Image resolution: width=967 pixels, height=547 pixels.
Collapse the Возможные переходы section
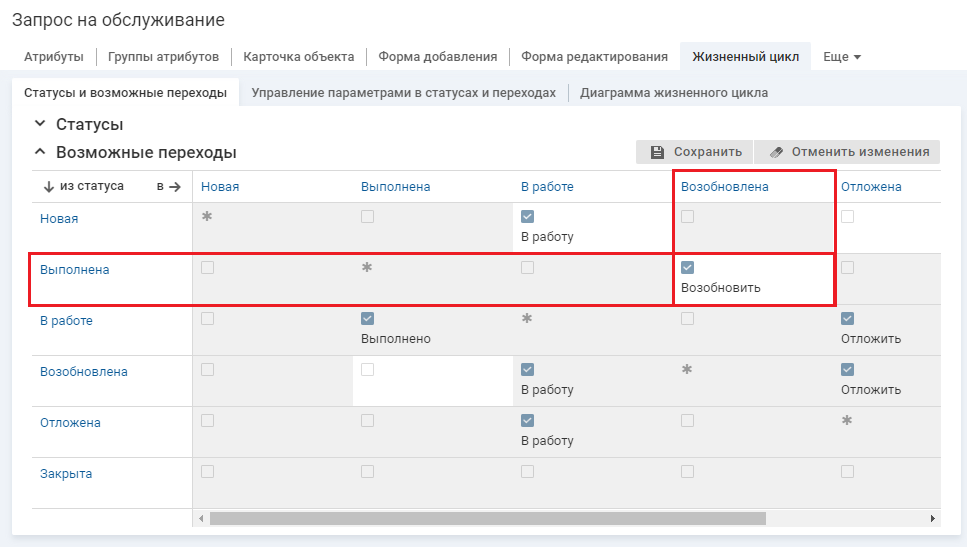click(40, 153)
